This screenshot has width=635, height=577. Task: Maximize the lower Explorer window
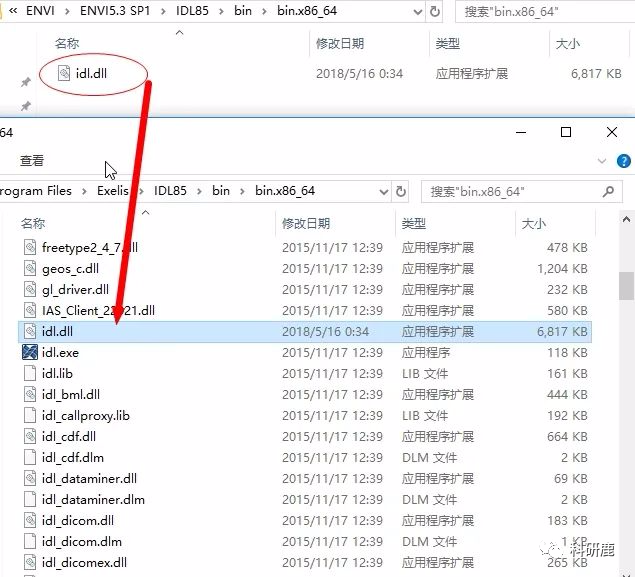[x=566, y=132]
